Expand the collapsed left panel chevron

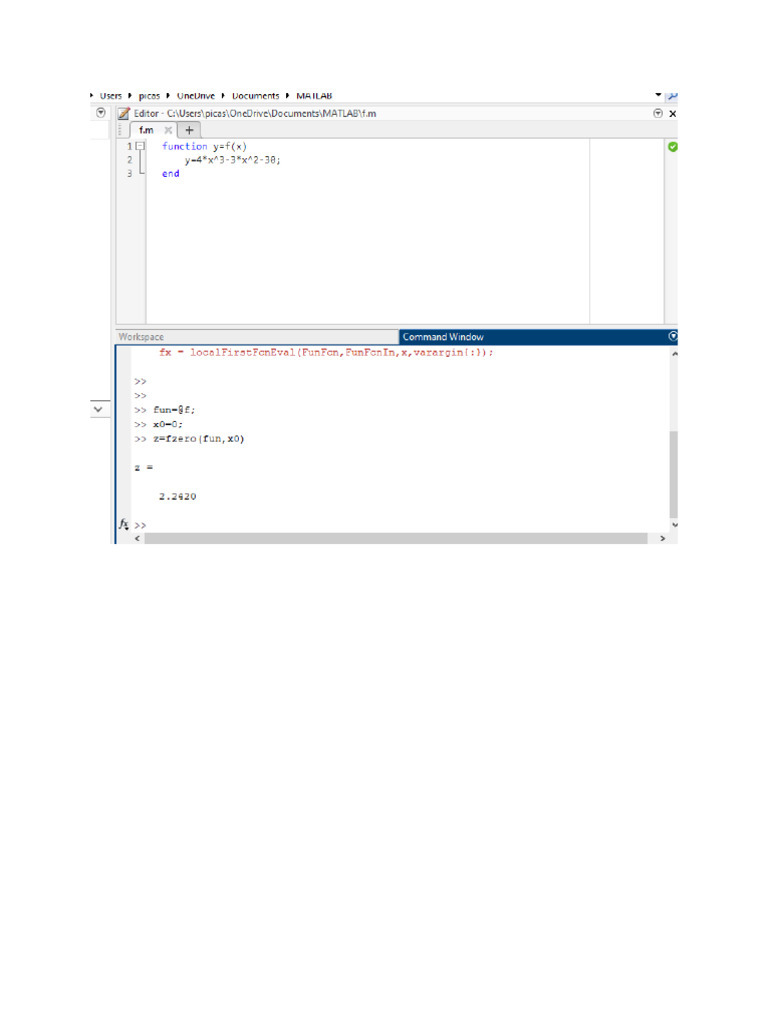pyautogui.click(x=98, y=409)
